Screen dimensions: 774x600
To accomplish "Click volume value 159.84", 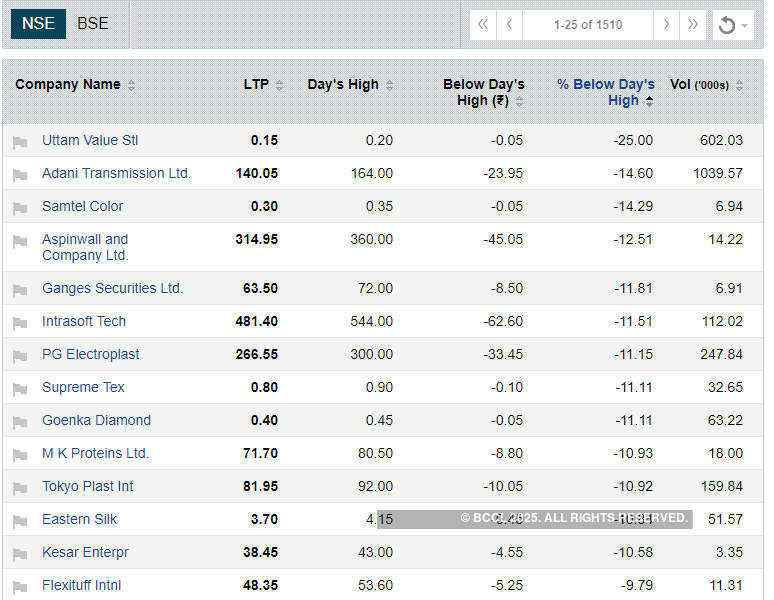I will (x=722, y=487).
